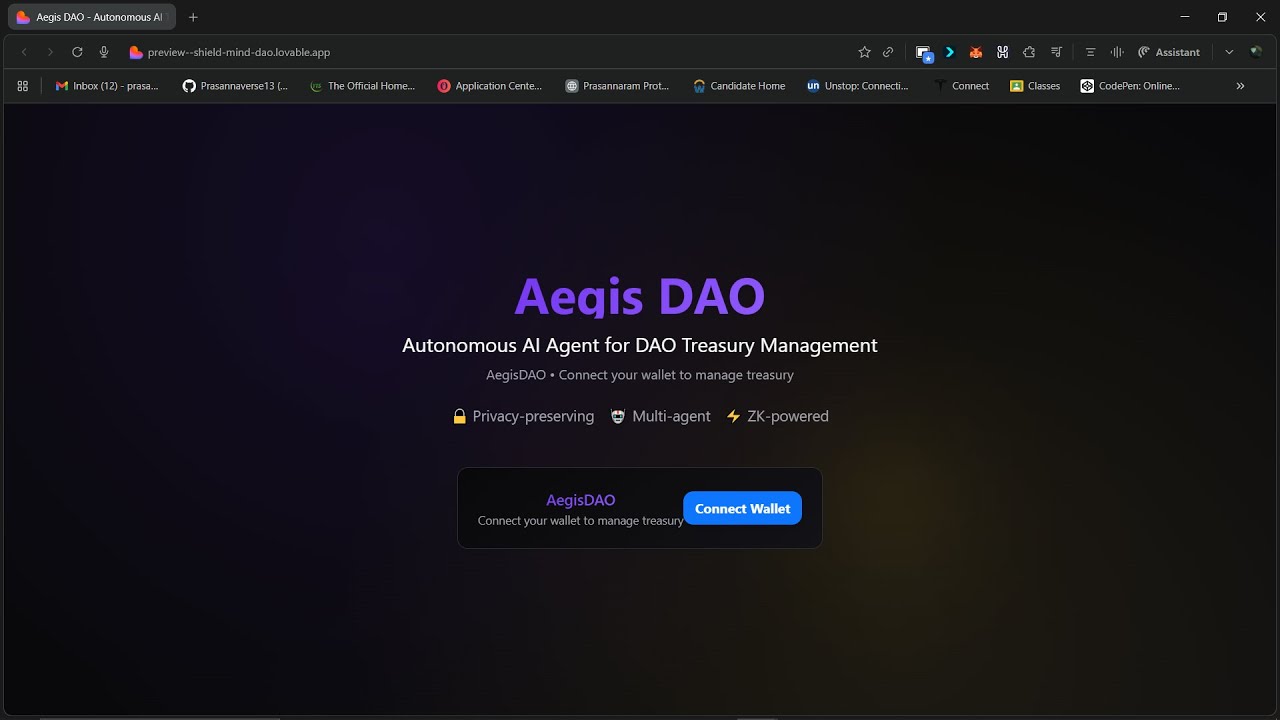
Task: Click the browser profile avatar
Action: coord(1255,51)
